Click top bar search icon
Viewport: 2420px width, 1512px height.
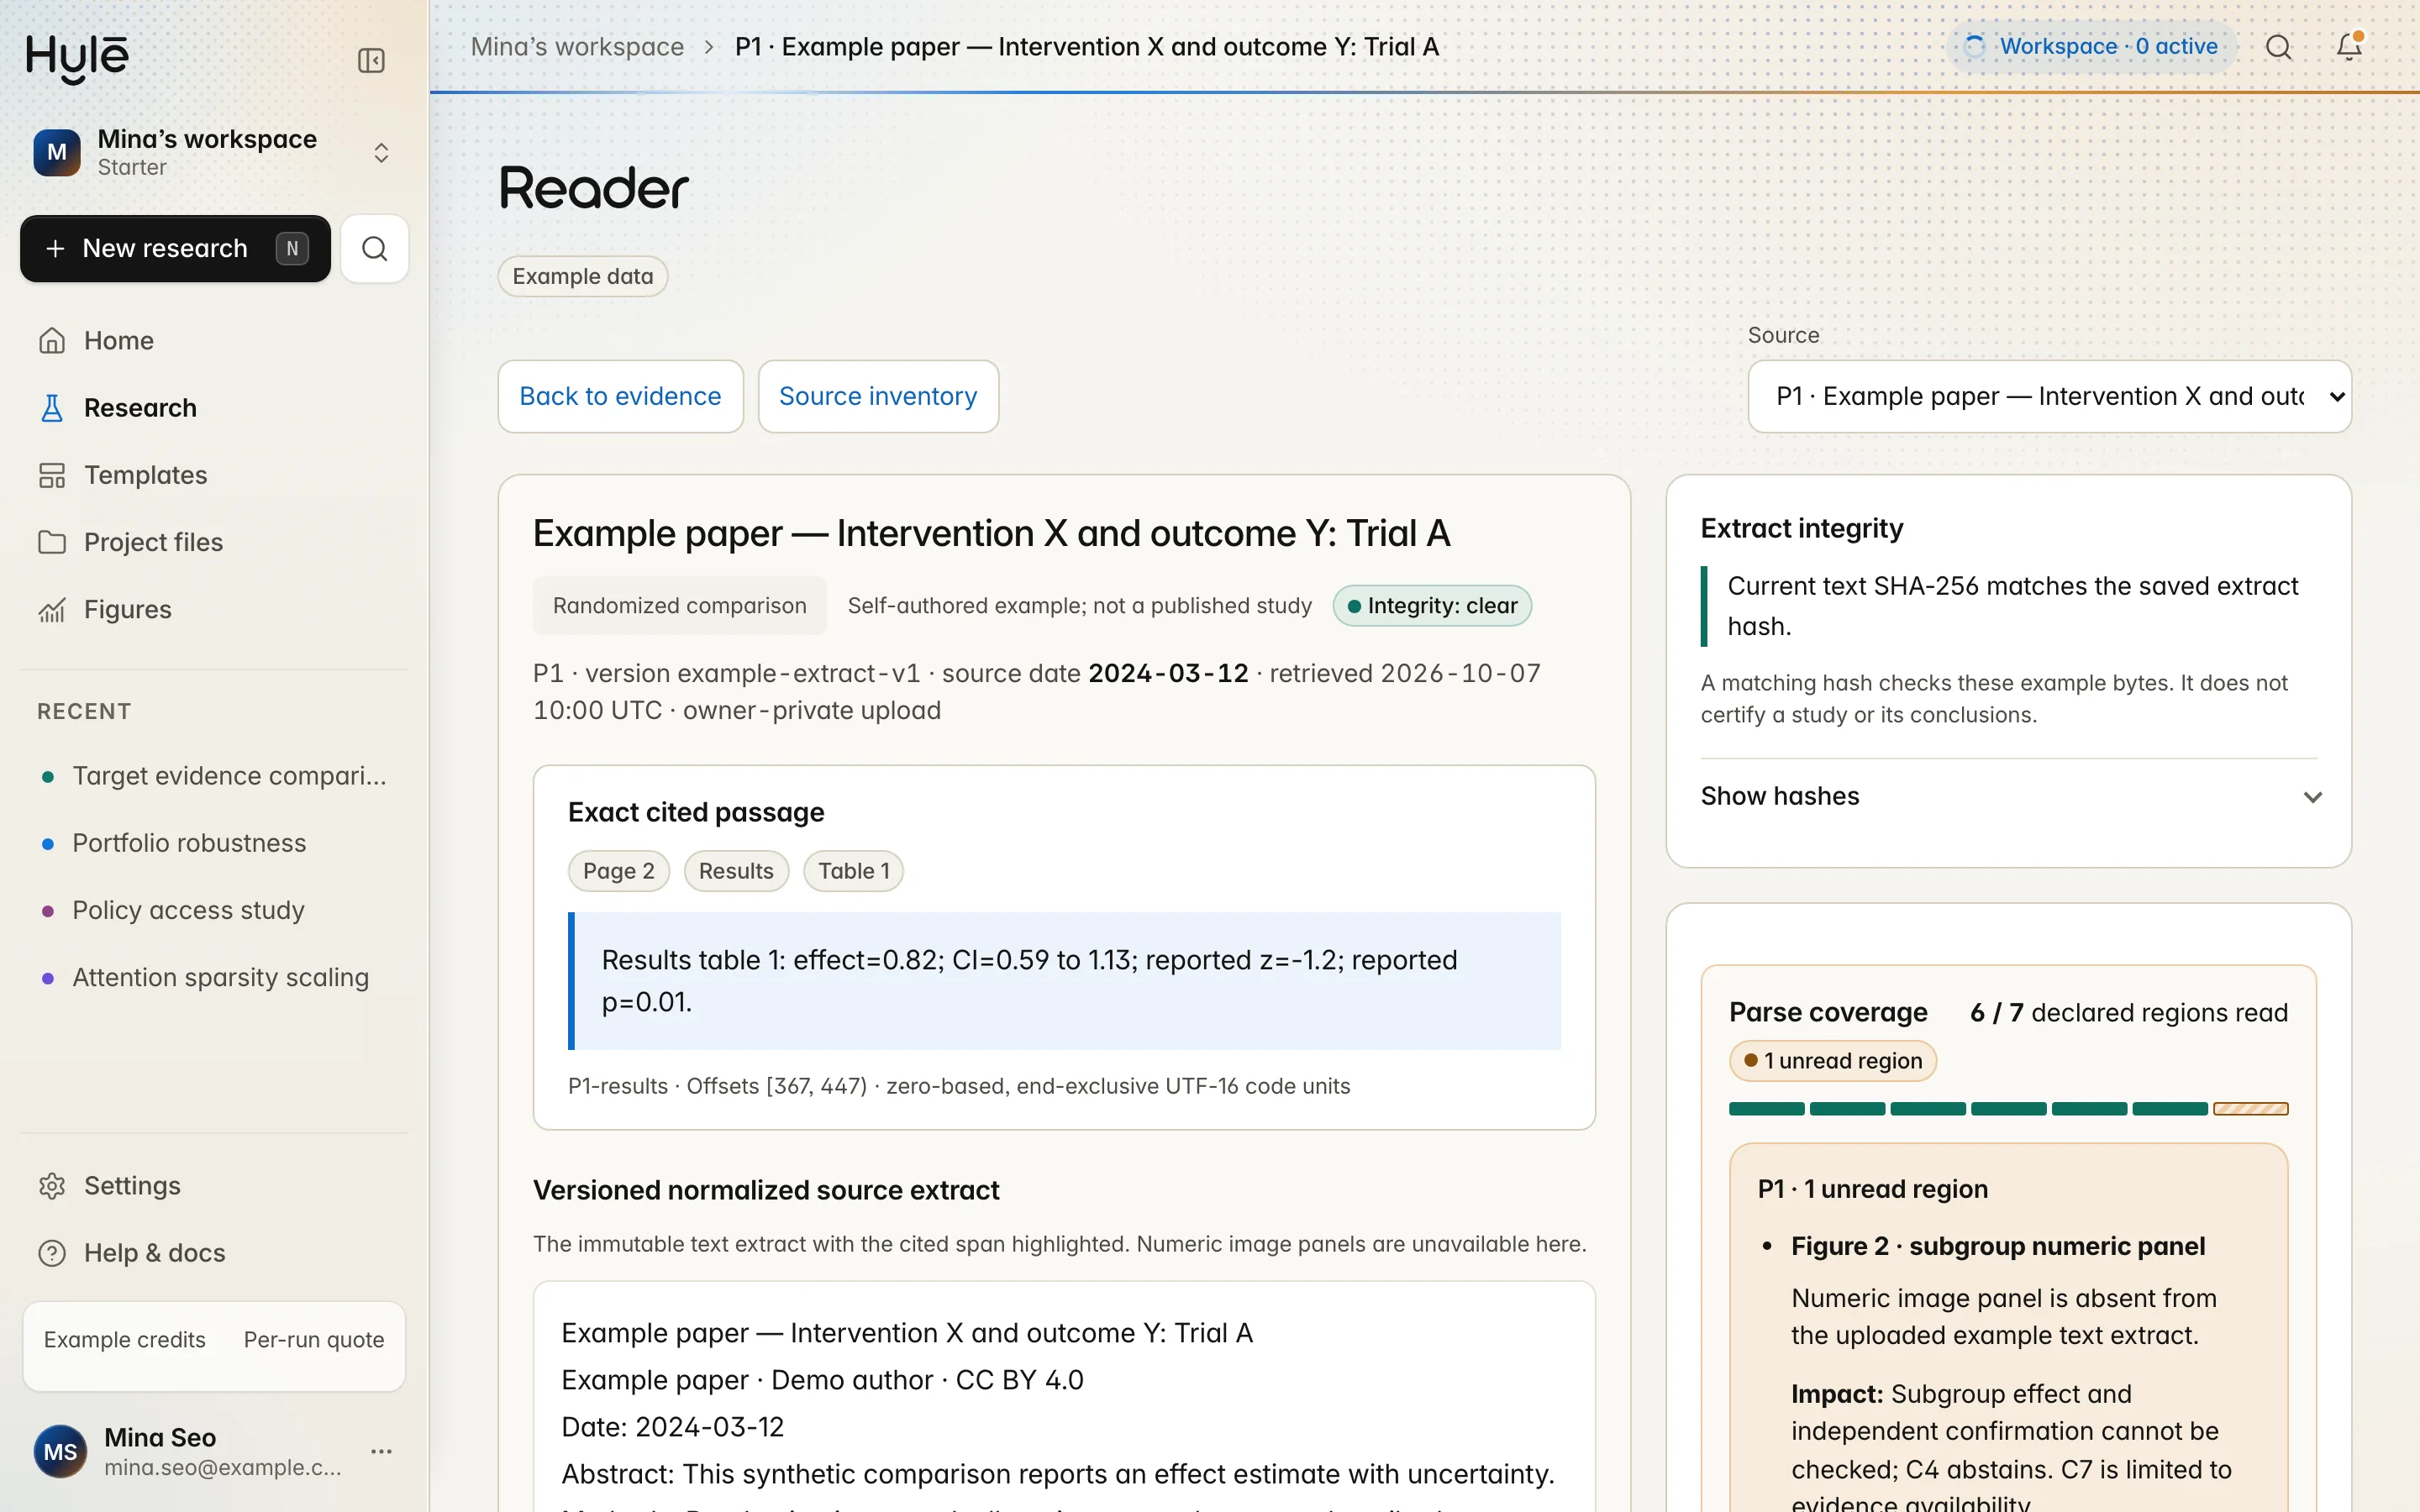coord(2279,47)
